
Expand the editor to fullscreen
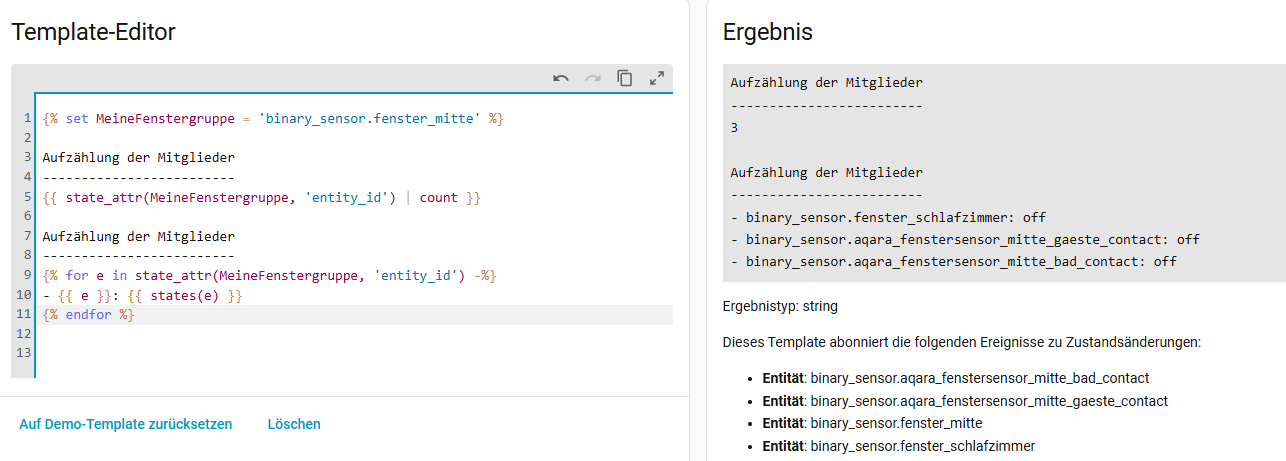coord(657,78)
